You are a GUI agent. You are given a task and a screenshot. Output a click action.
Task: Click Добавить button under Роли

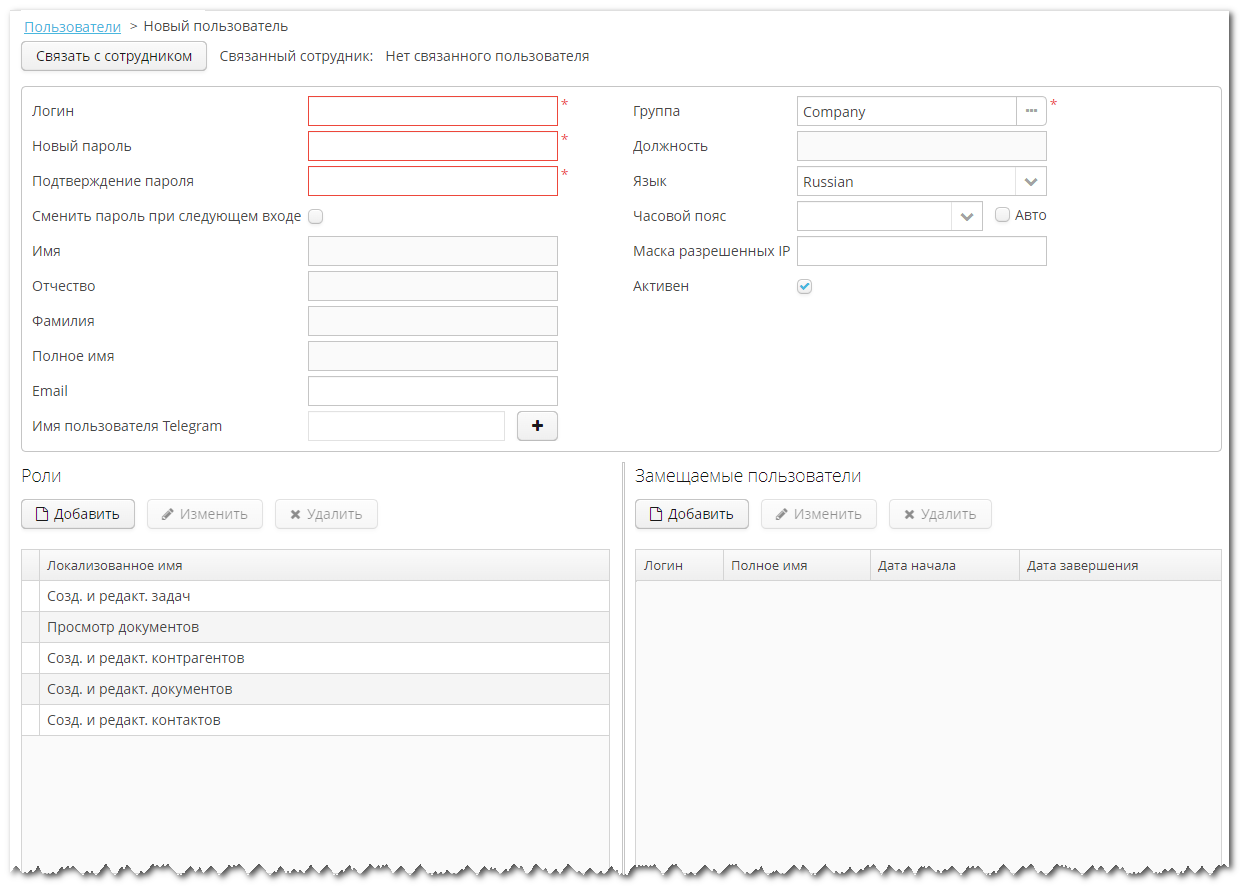point(77,514)
